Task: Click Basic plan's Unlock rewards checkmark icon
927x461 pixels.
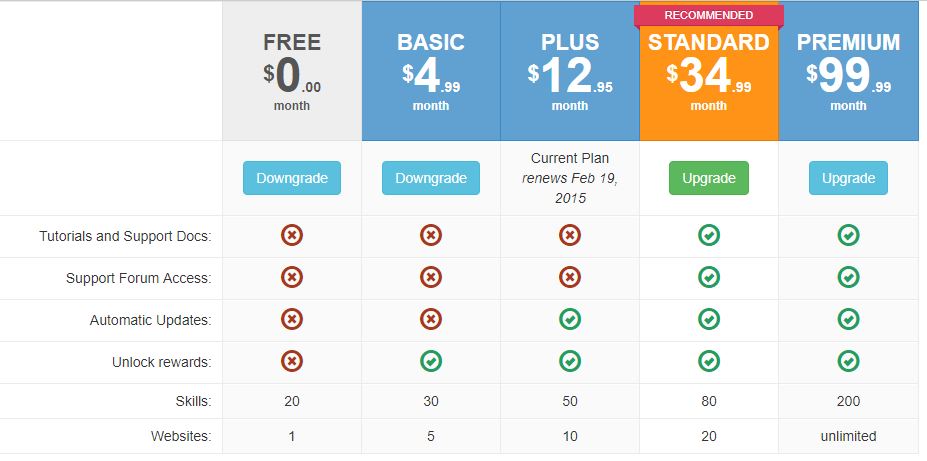Action: tap(430, 361)
